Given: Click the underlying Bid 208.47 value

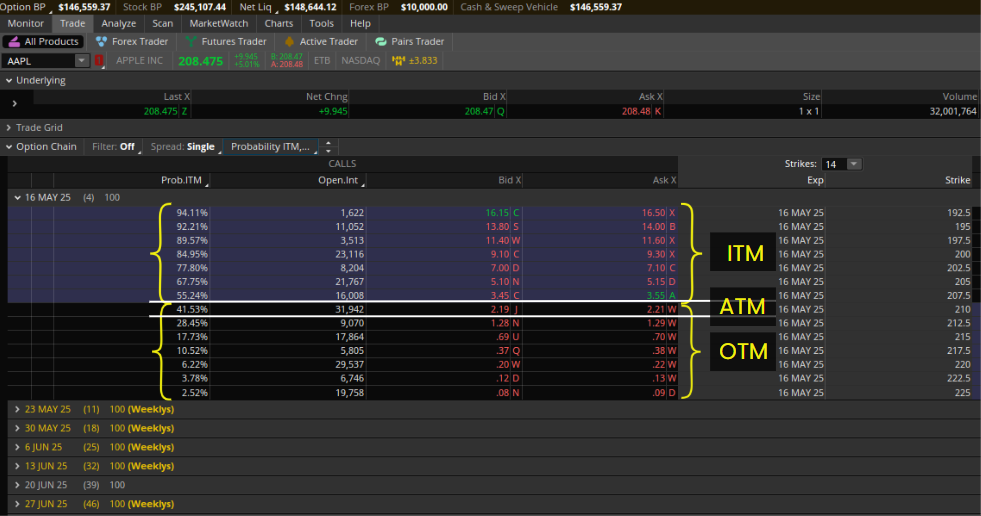Looking at the screenshot, I should 479,111.
